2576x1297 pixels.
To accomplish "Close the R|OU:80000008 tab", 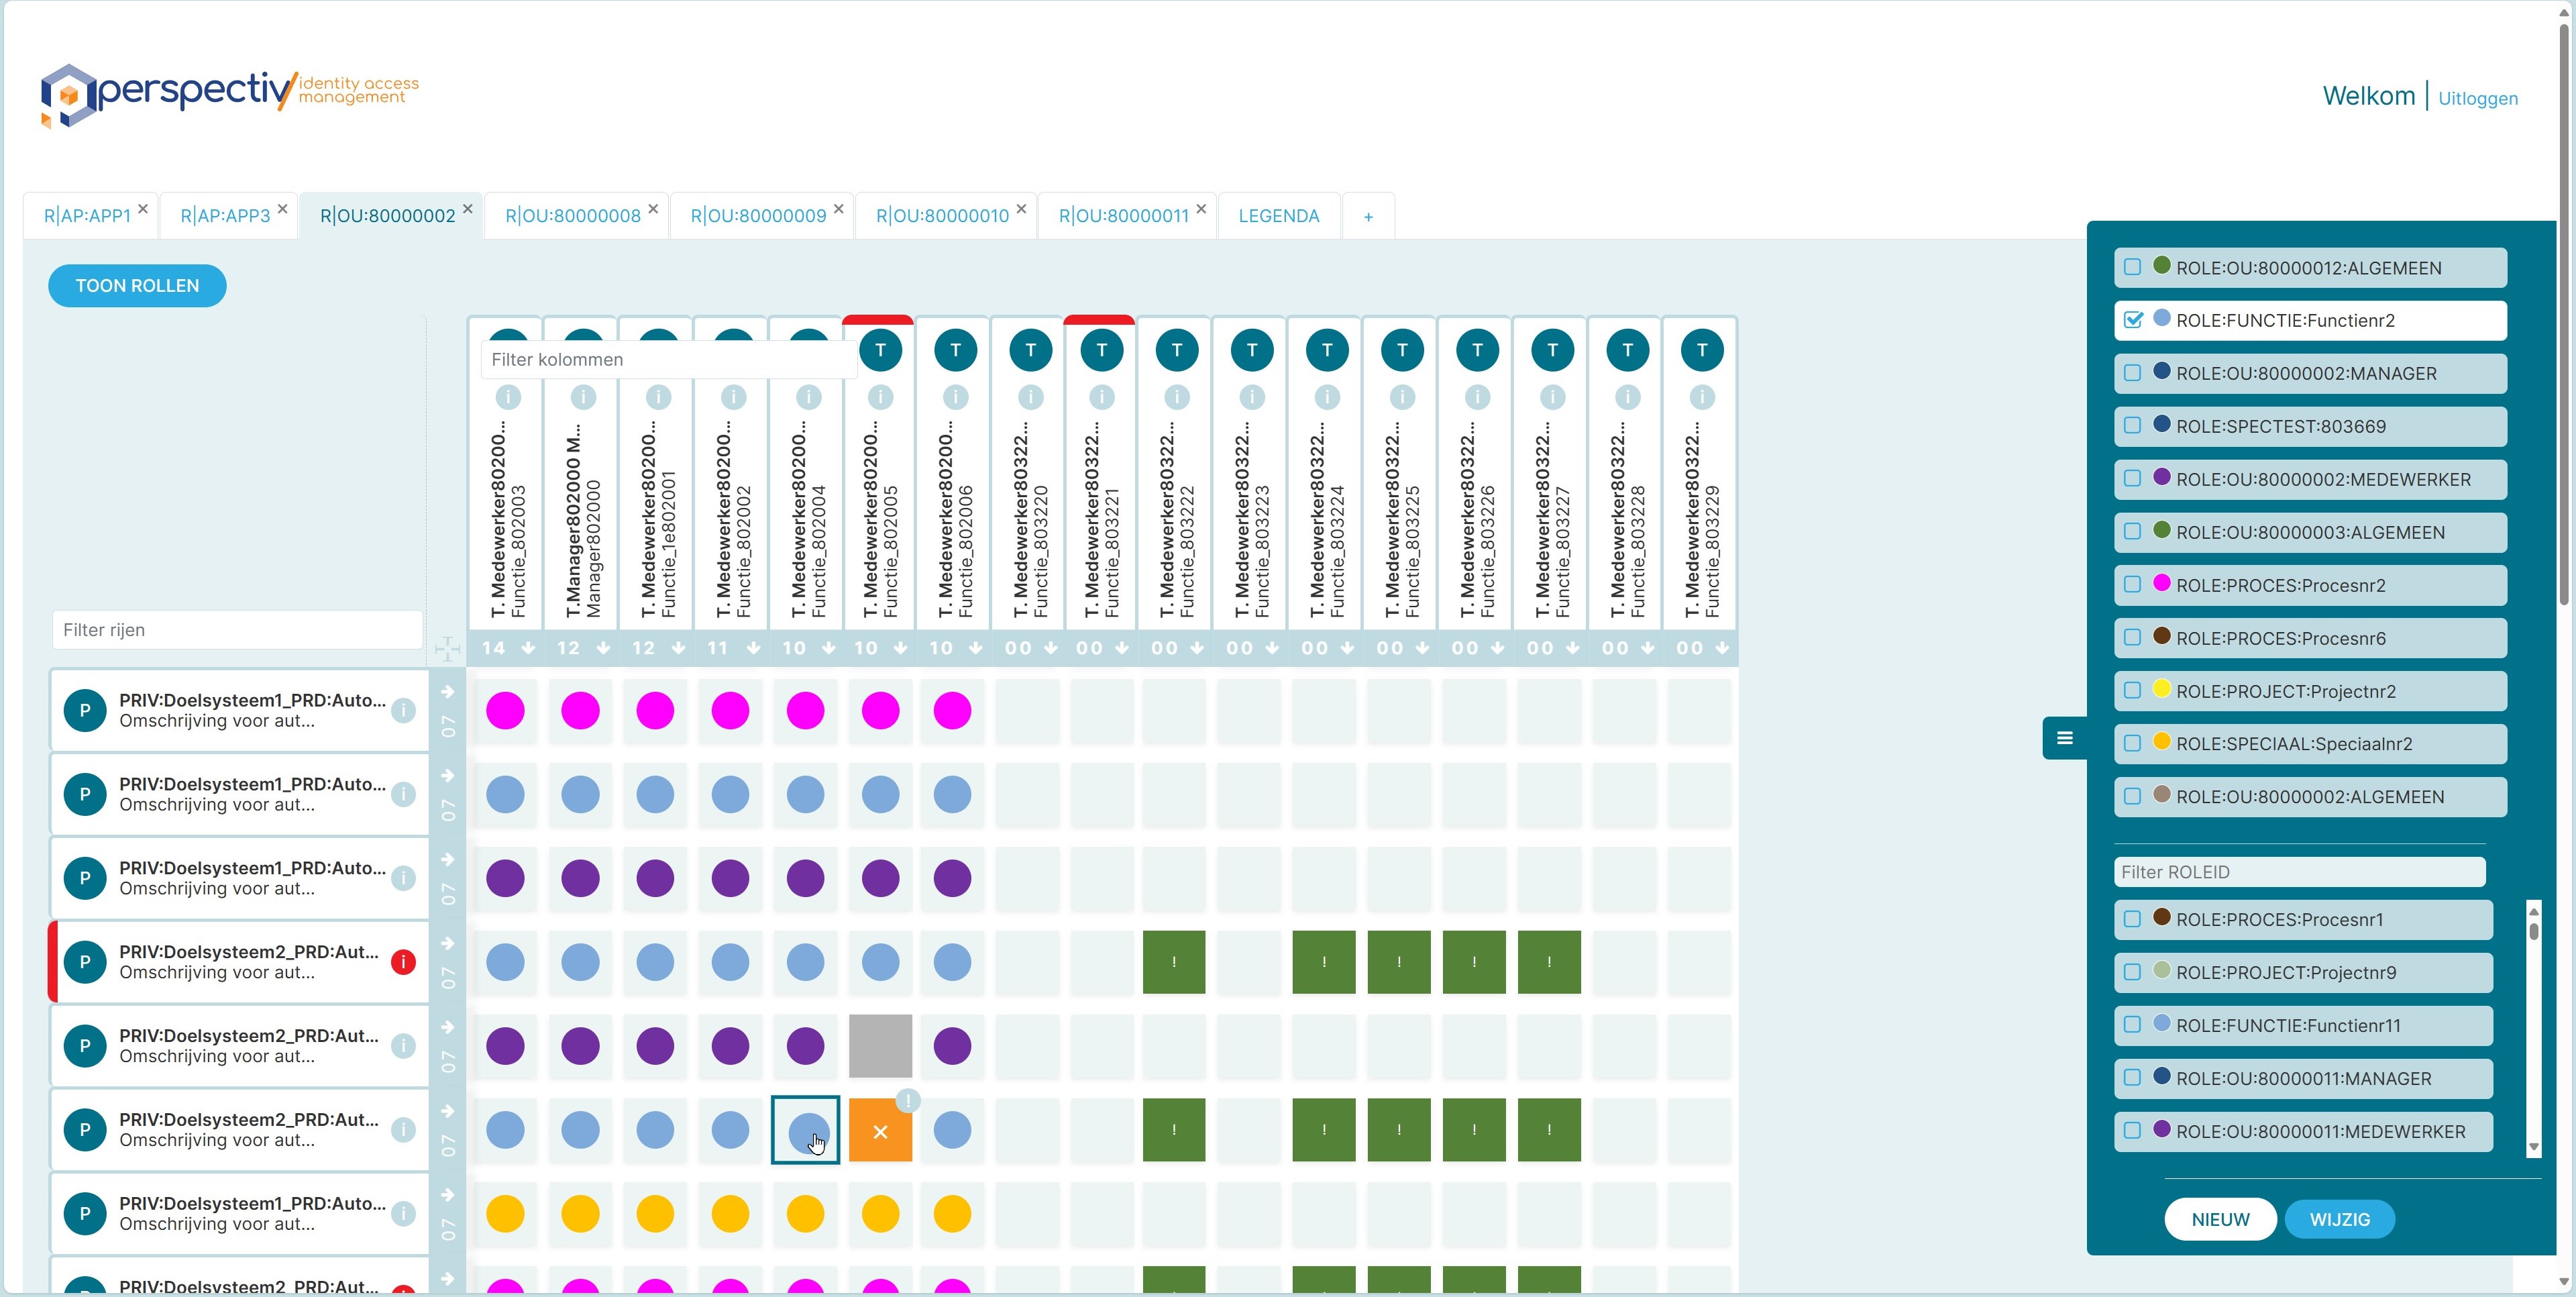I will [x=653, y=209].
